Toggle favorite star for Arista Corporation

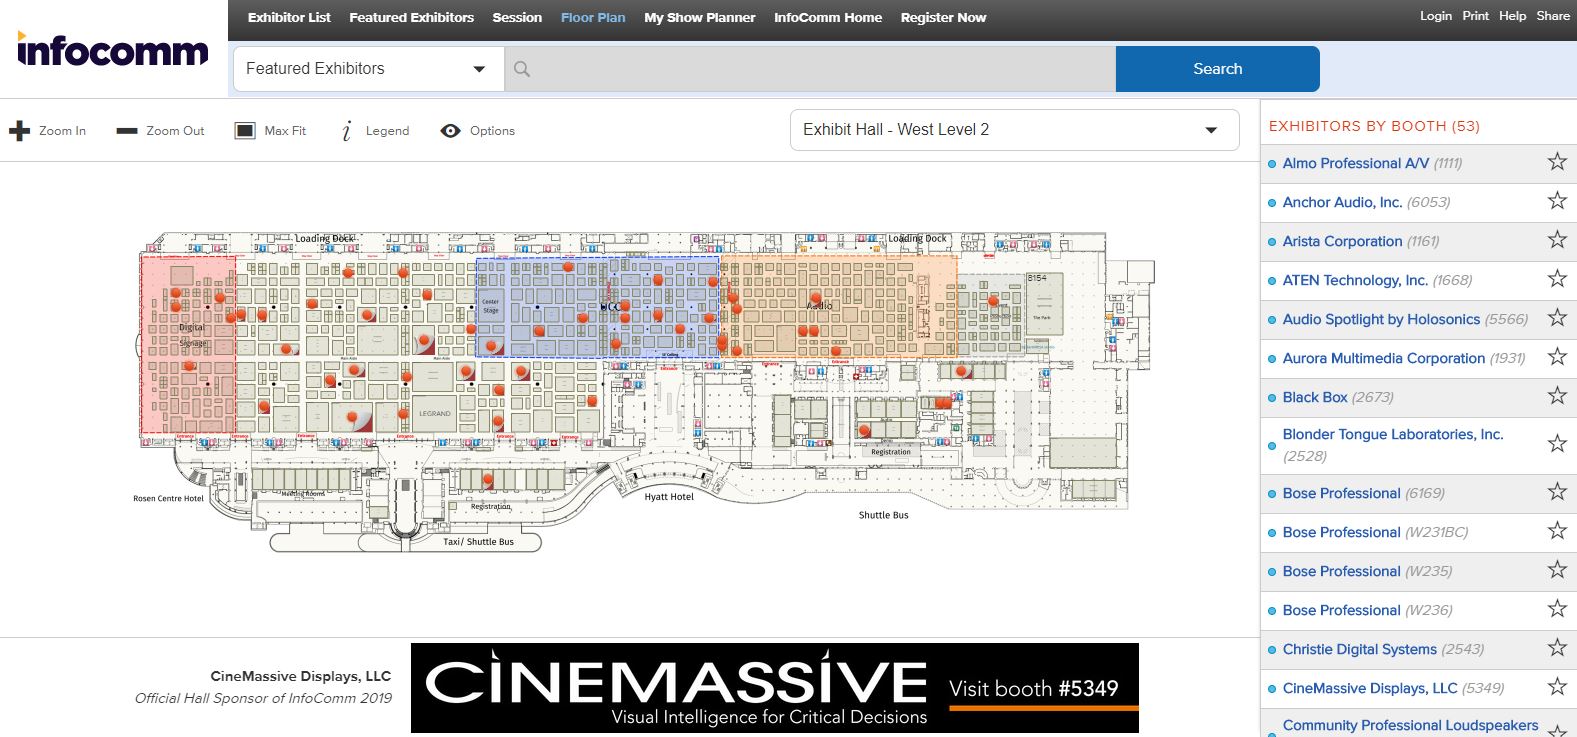[1557, 240]
